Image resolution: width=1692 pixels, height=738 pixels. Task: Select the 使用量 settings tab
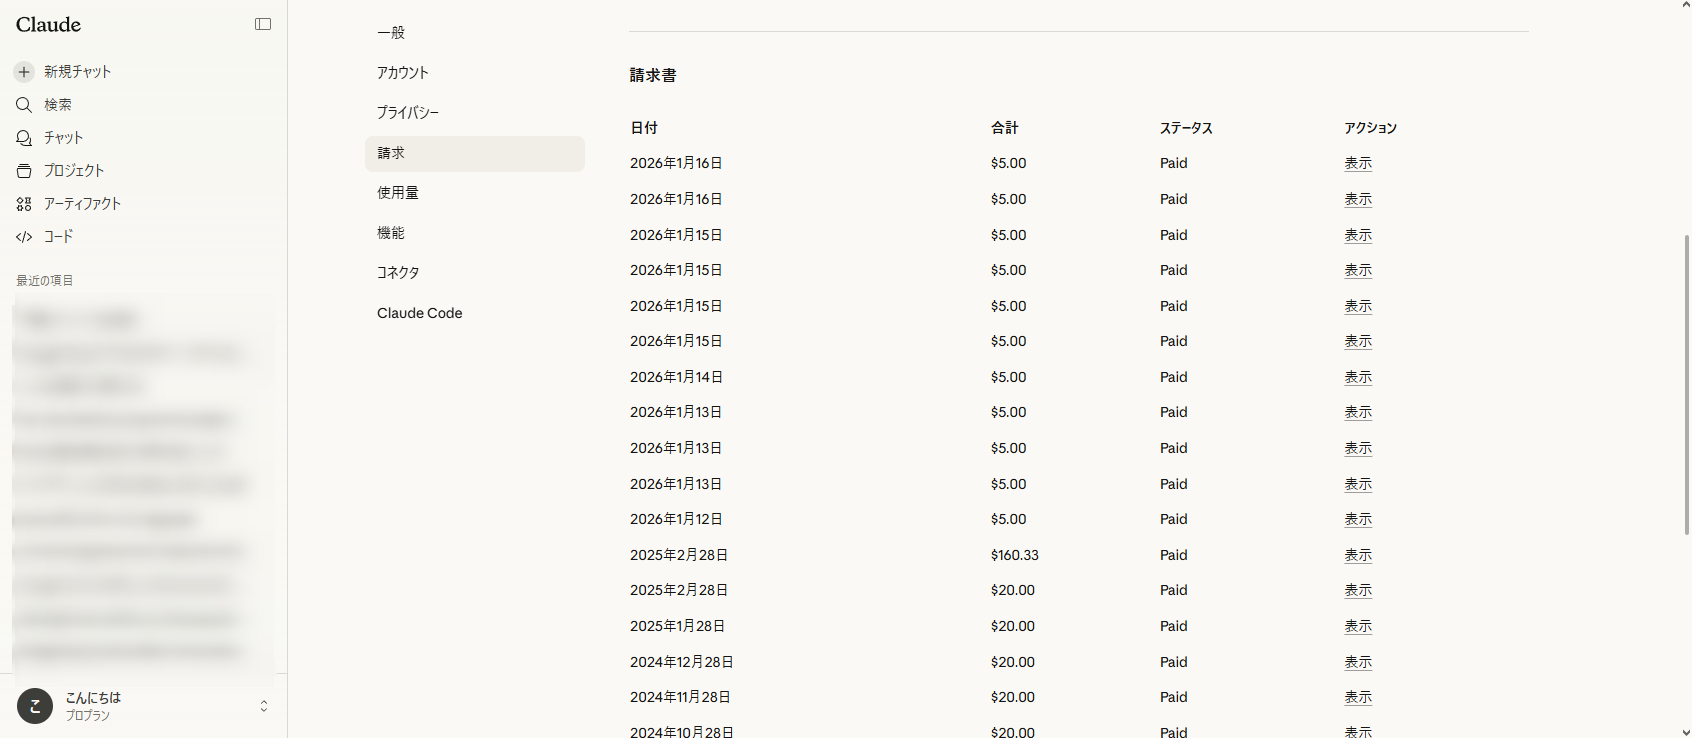click(475, 193)
